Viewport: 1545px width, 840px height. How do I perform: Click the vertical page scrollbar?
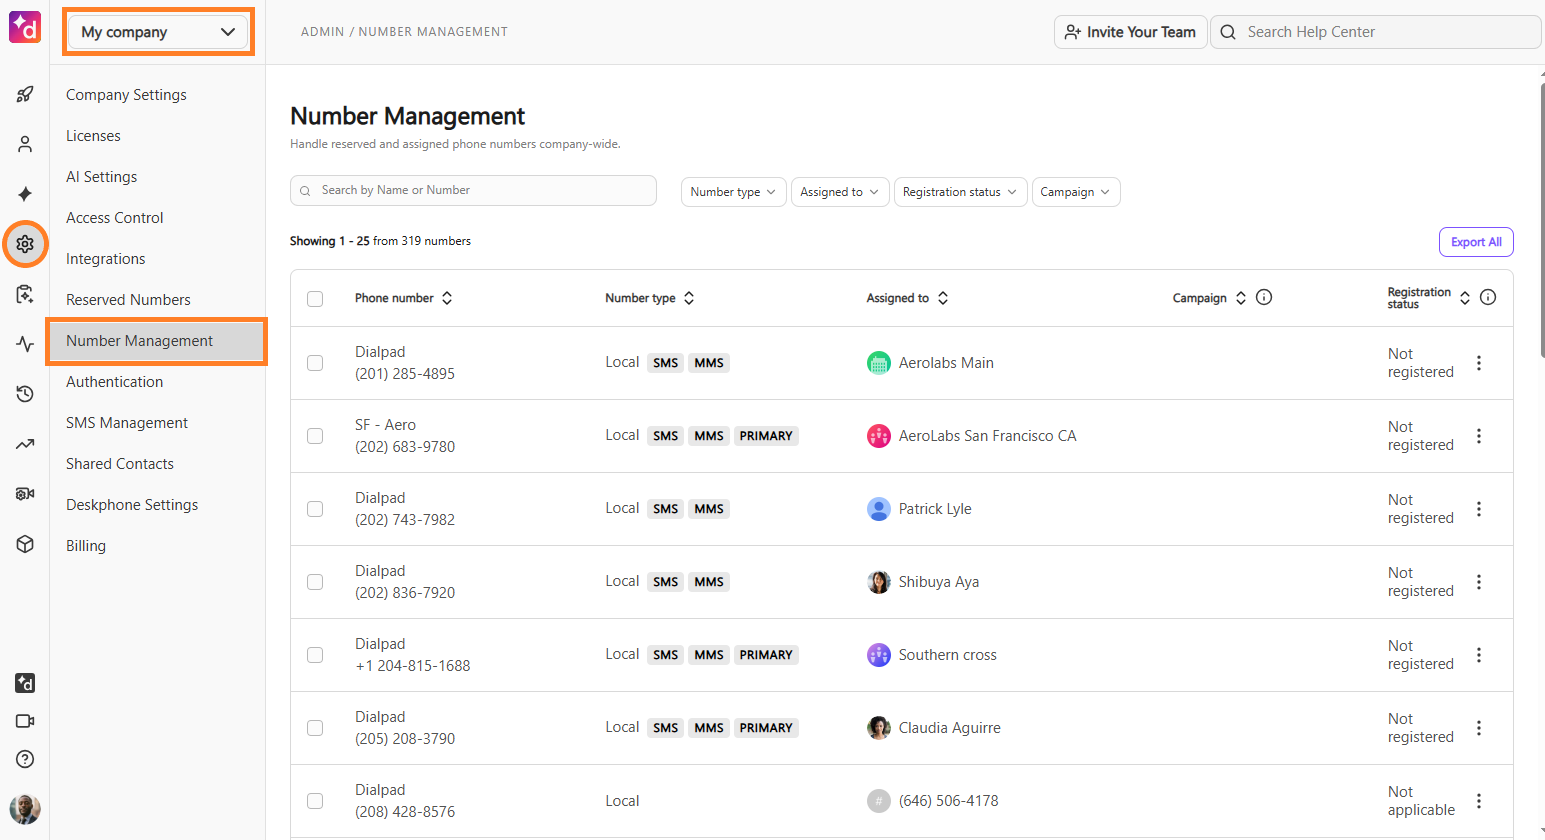[x=1541, y=220]
